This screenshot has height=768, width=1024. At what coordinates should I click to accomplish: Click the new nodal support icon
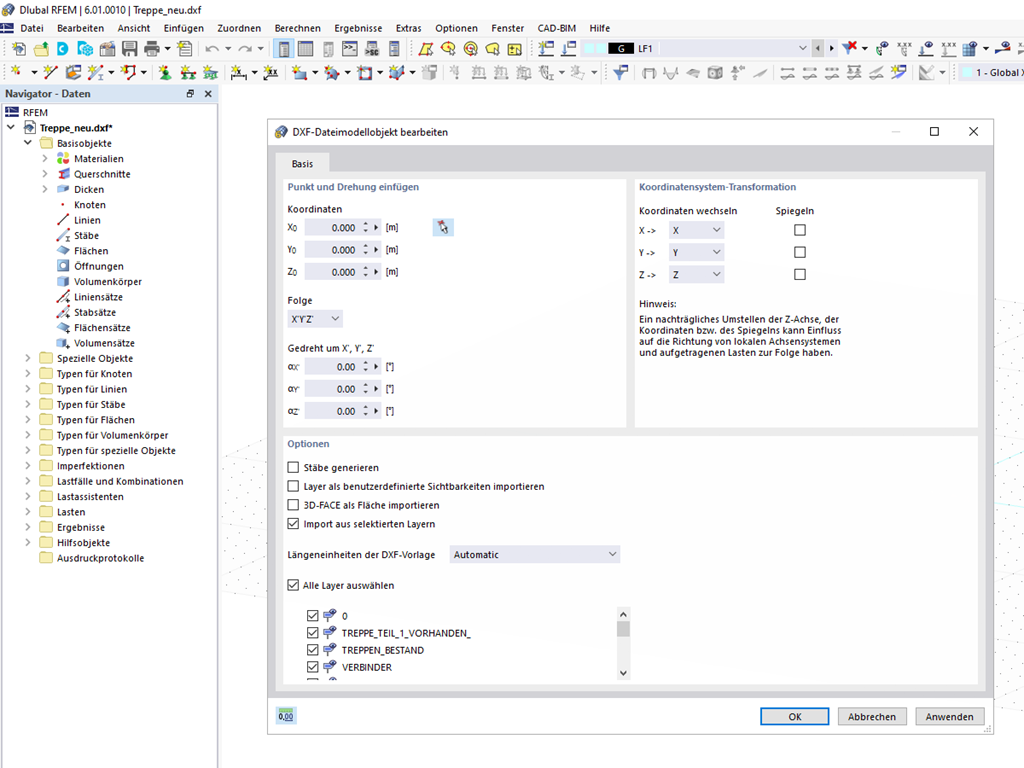click(x=165, y=72)
